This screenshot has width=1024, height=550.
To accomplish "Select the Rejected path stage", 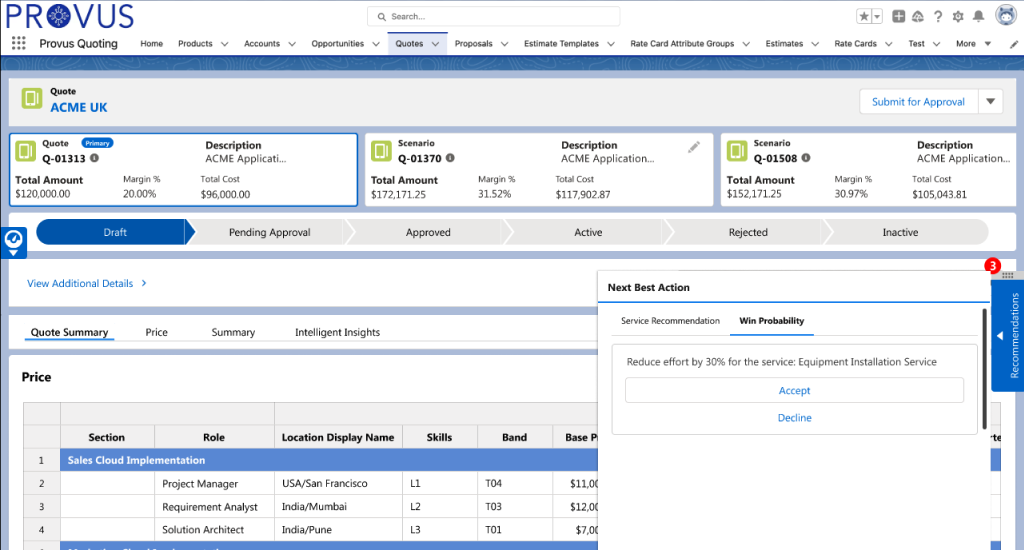I will point(748,232).
